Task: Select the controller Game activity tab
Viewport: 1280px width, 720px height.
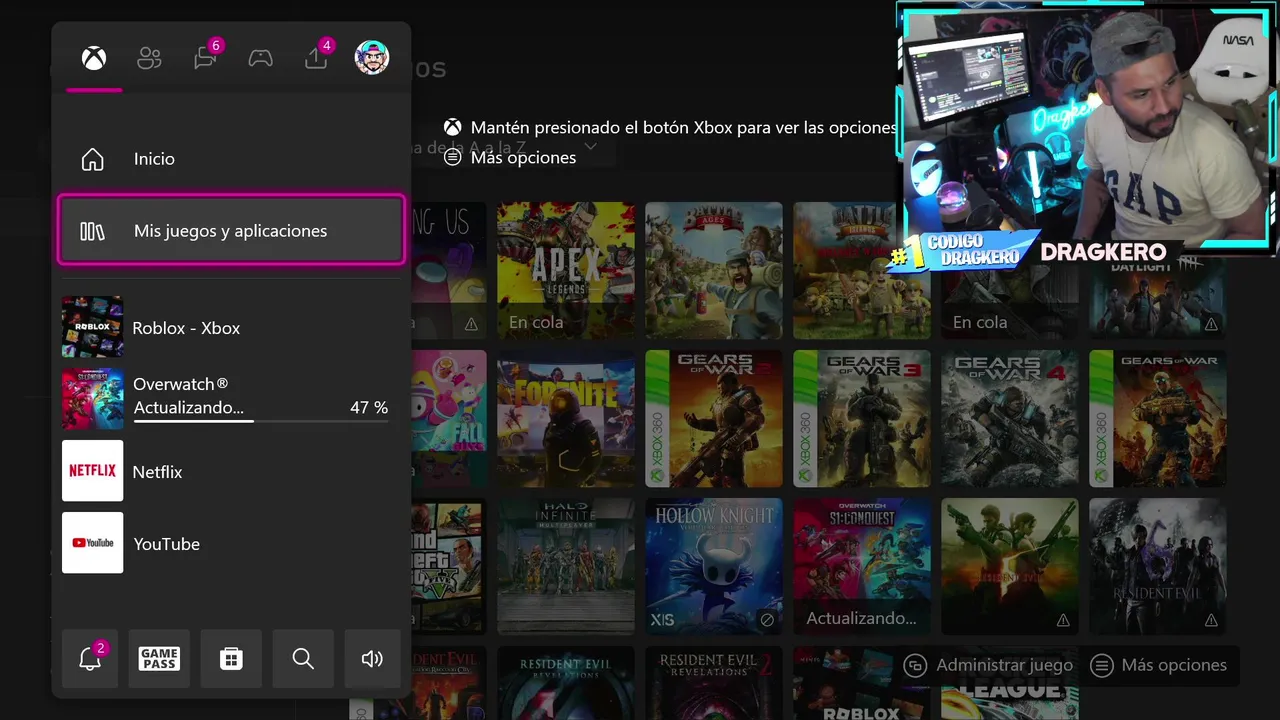Action: [x=260, y=58]
